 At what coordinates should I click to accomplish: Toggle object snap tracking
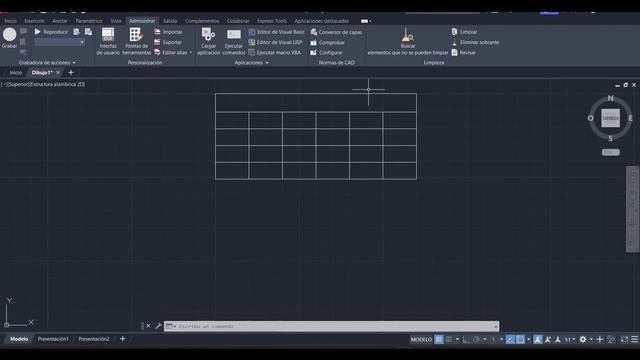(510, 340)
